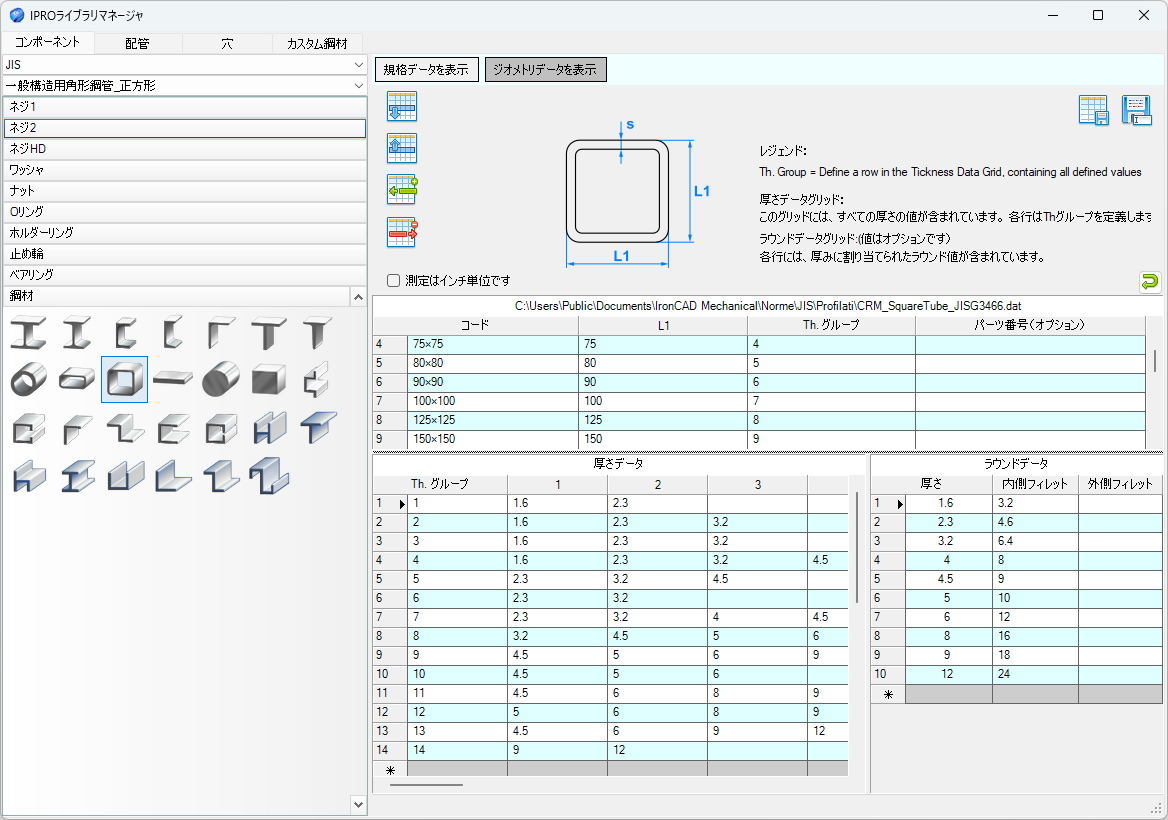The image size is (1168, 820).
Task: Expand the Oリング section
Action: (185, 212)
